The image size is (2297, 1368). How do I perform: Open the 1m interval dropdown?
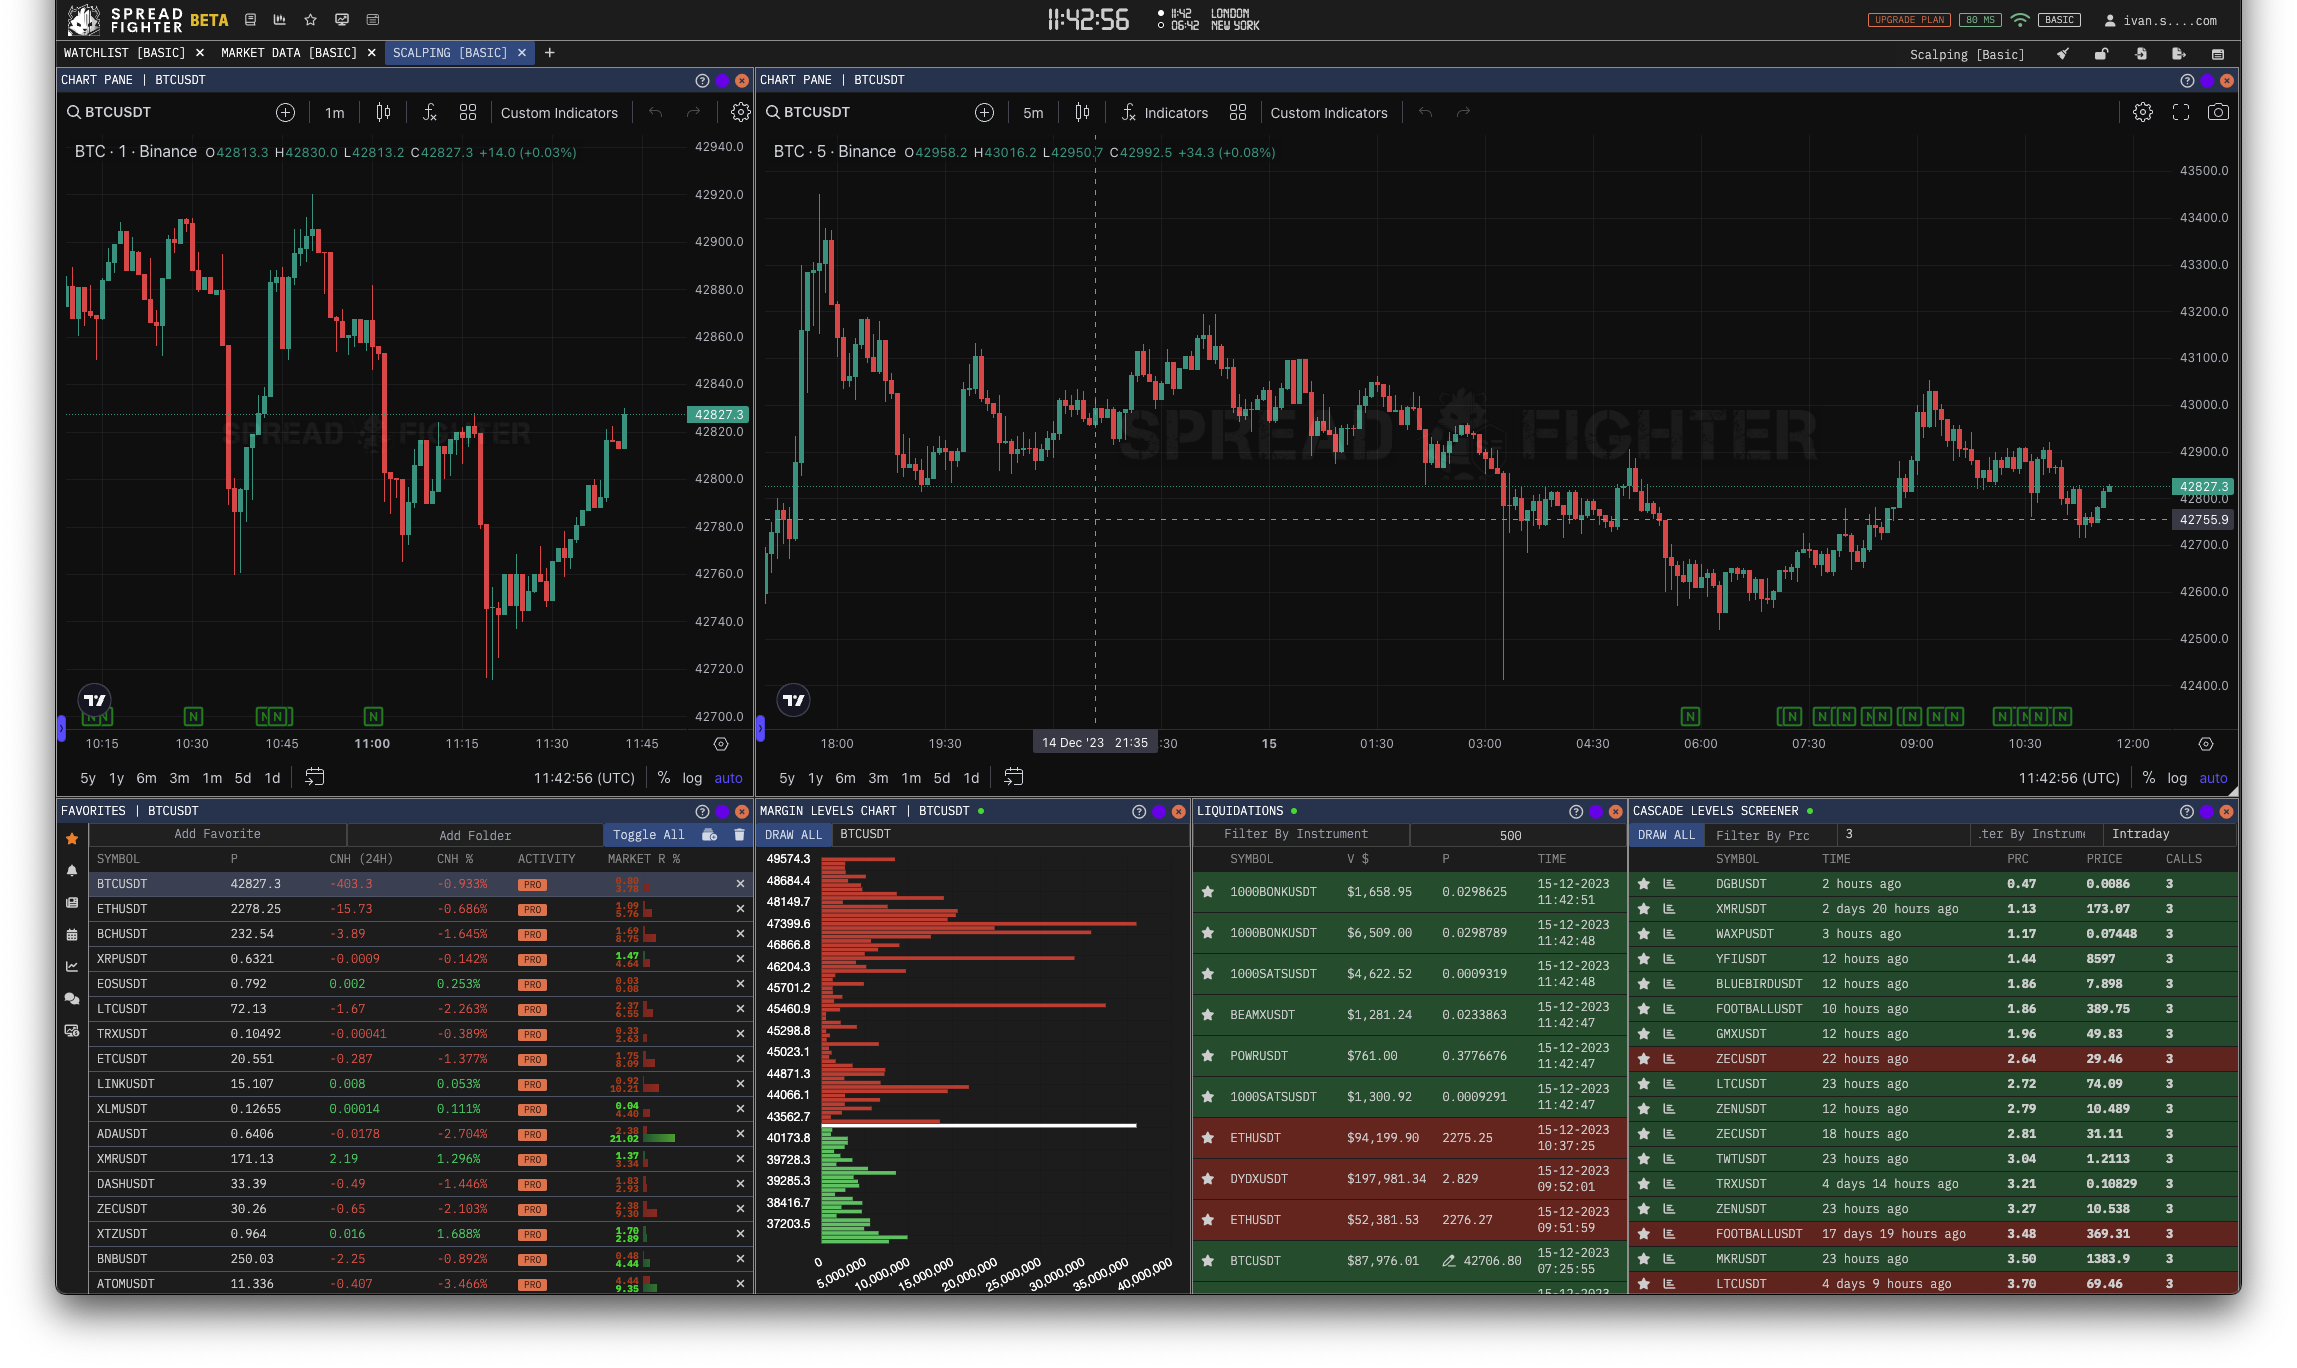tap(335, 113)
